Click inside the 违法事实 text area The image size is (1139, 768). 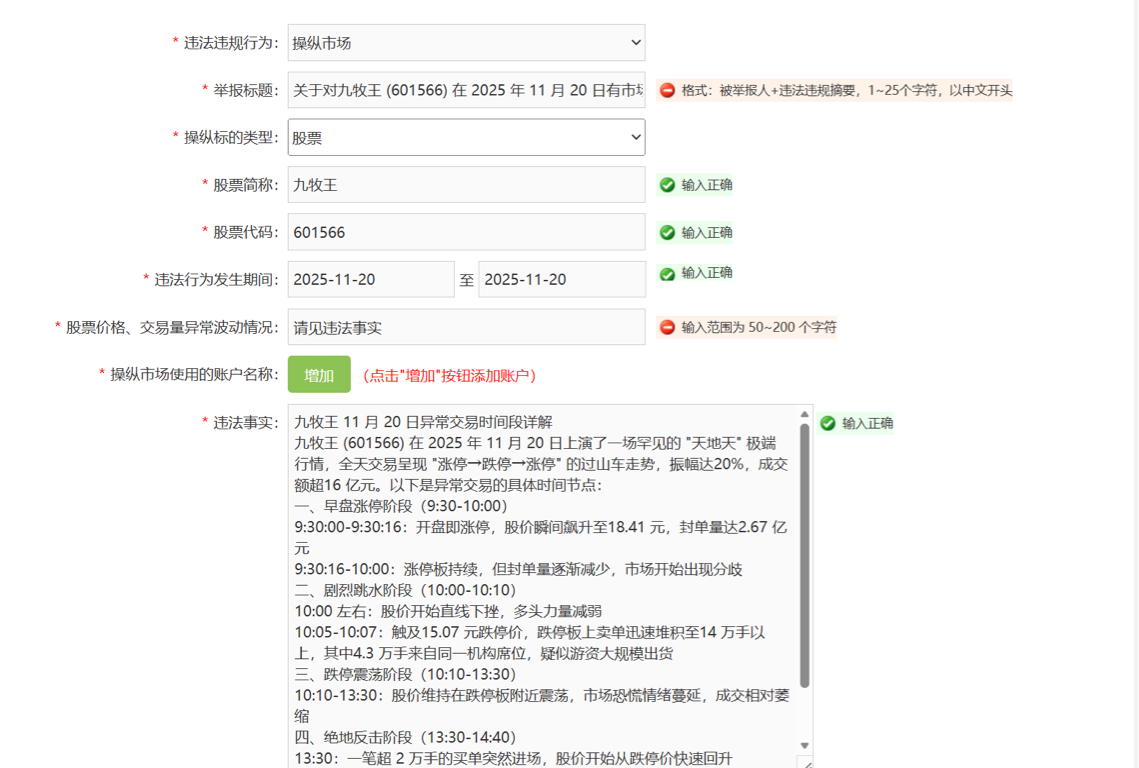pos(543,586)
